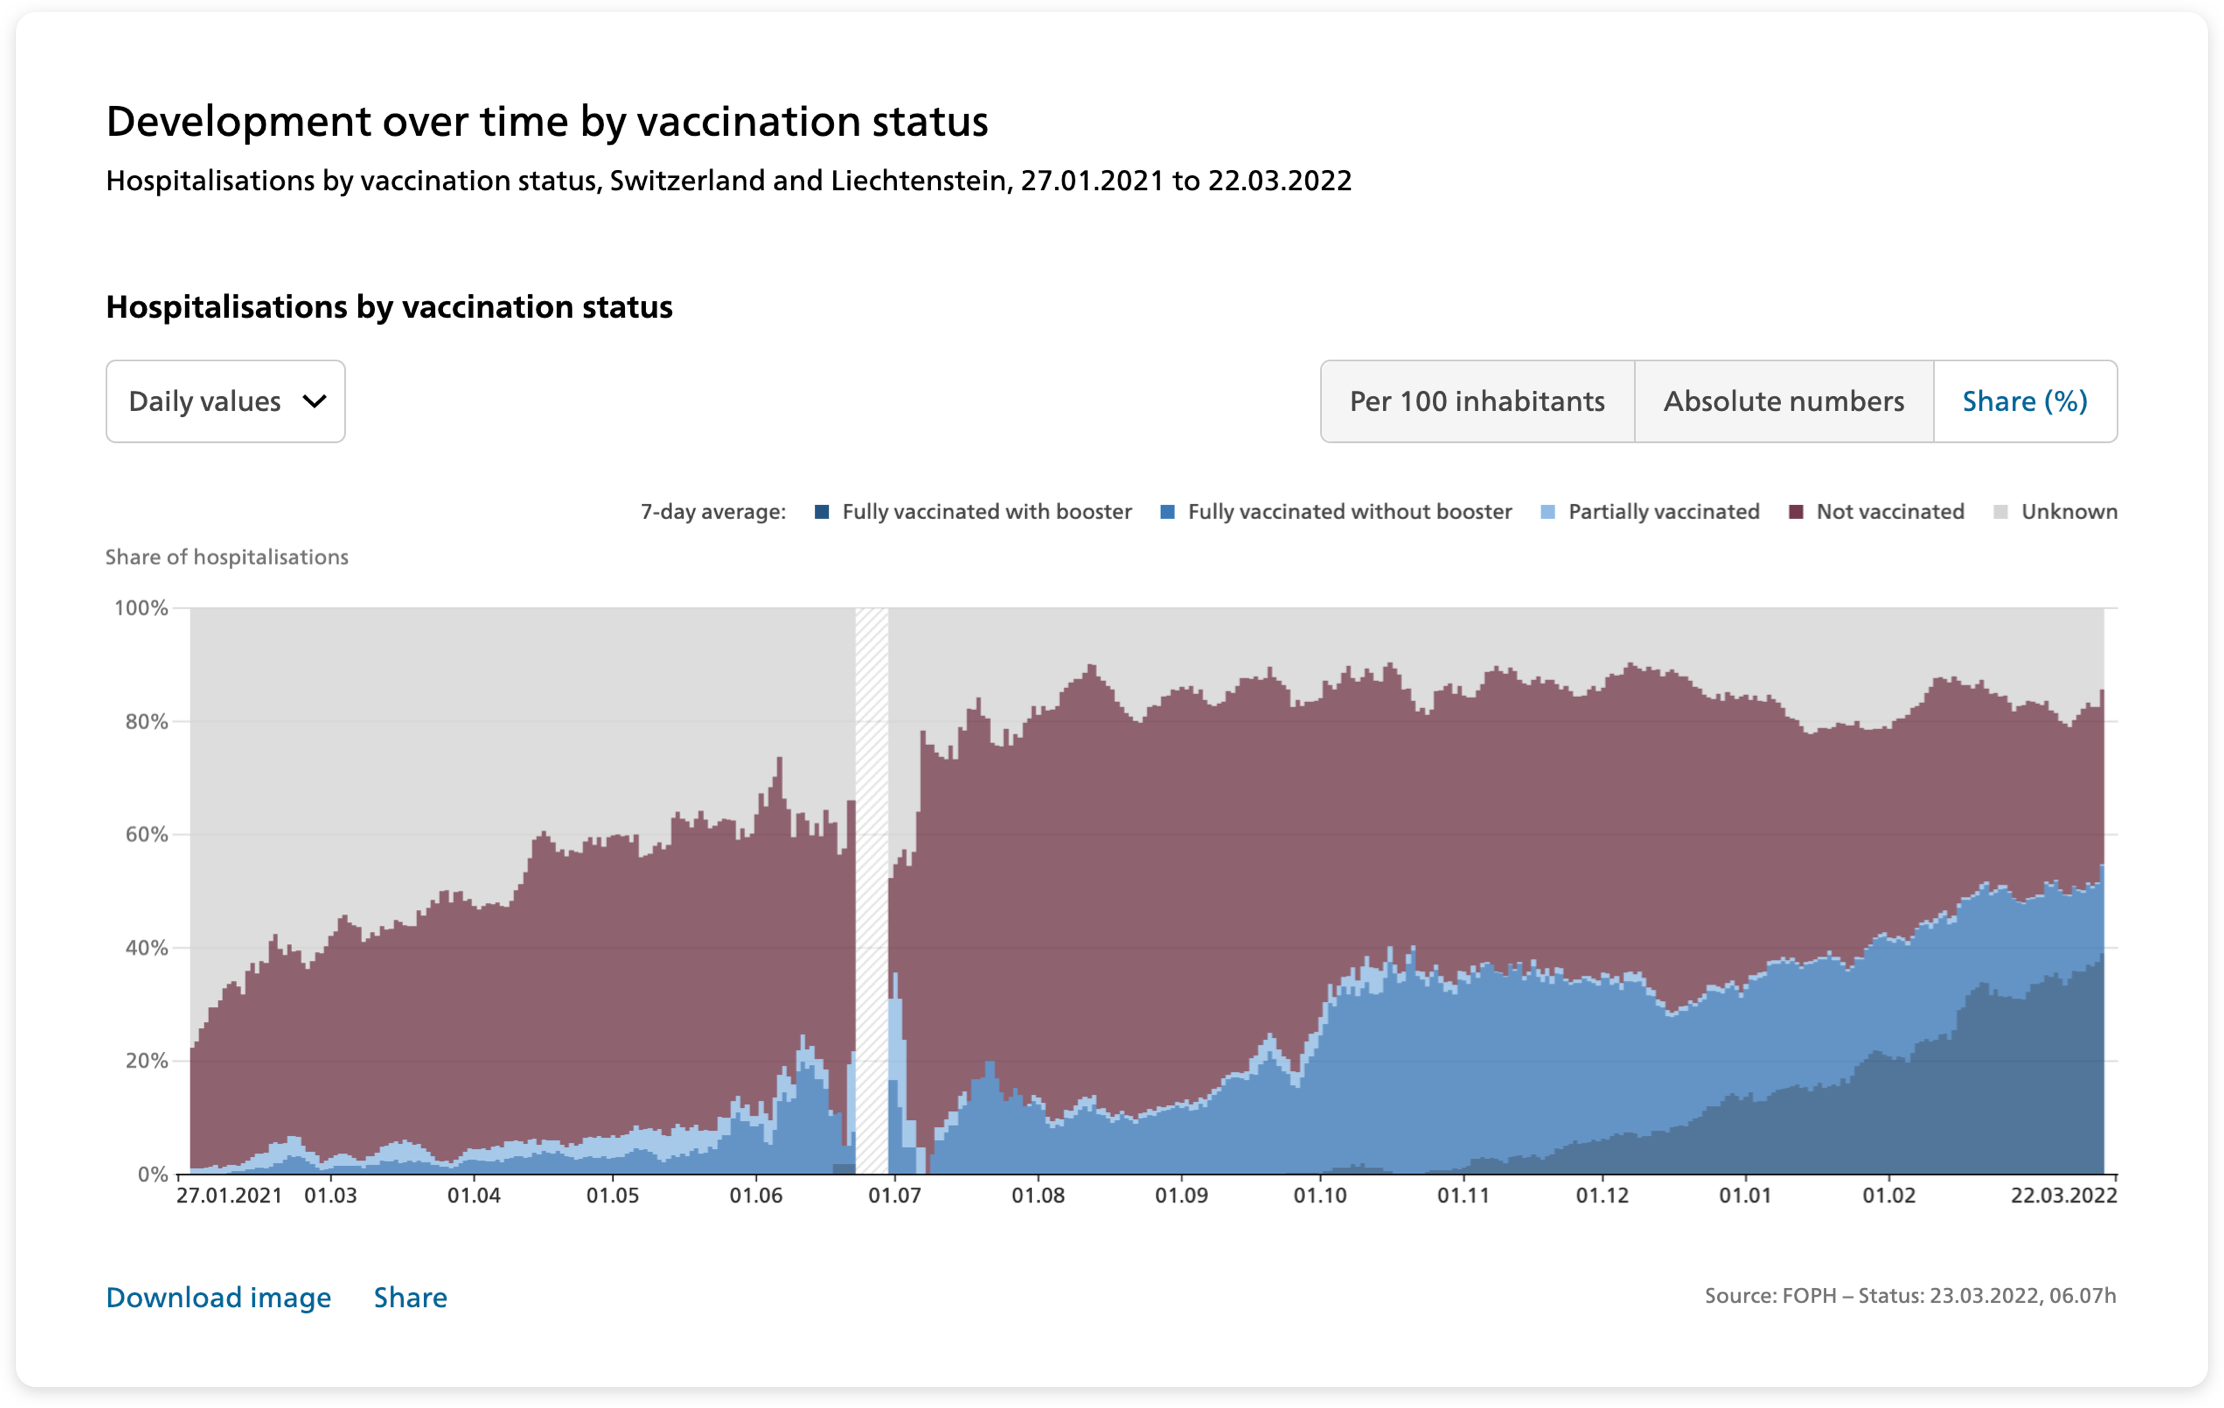2224x1408 pixels.
Task: Select the Absolute numbers tab
Action: click(x=1783, y=401)
